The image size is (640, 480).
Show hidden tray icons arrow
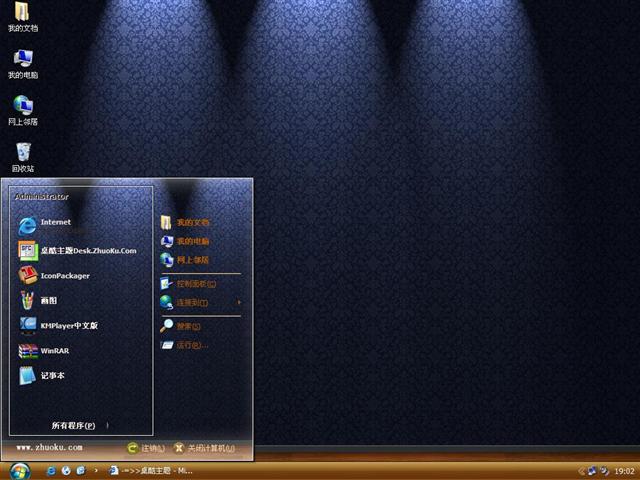[x=581, y=471]
